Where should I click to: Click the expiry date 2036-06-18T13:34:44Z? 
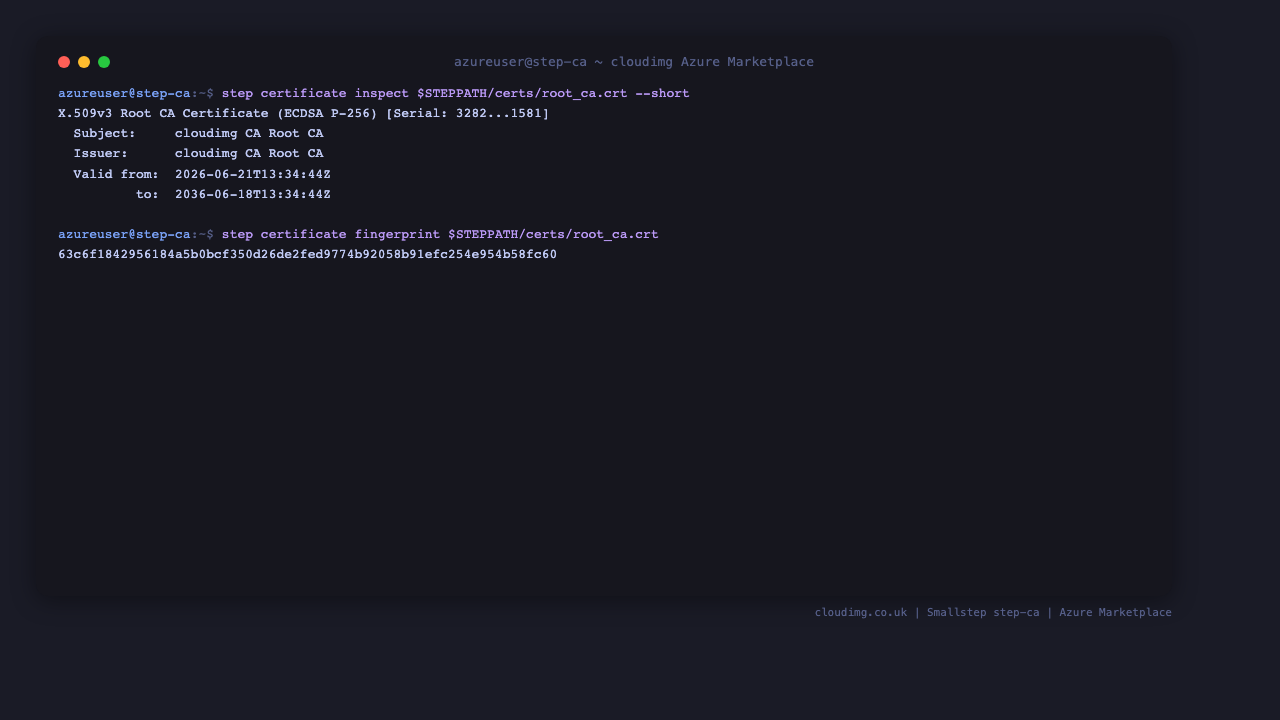pos(253,195)
